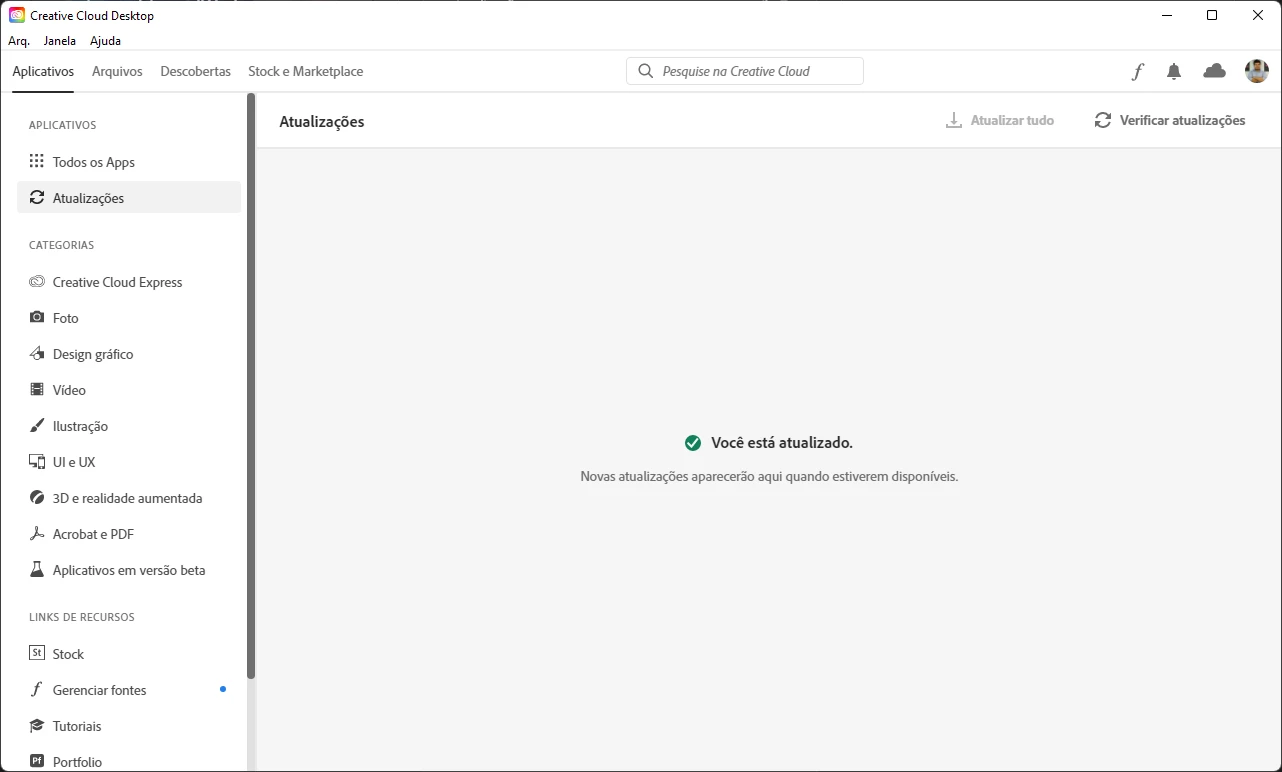Click the sphere icon for 3D e realidade aumentada
The image size is (1282, 772).
point(37,497)
